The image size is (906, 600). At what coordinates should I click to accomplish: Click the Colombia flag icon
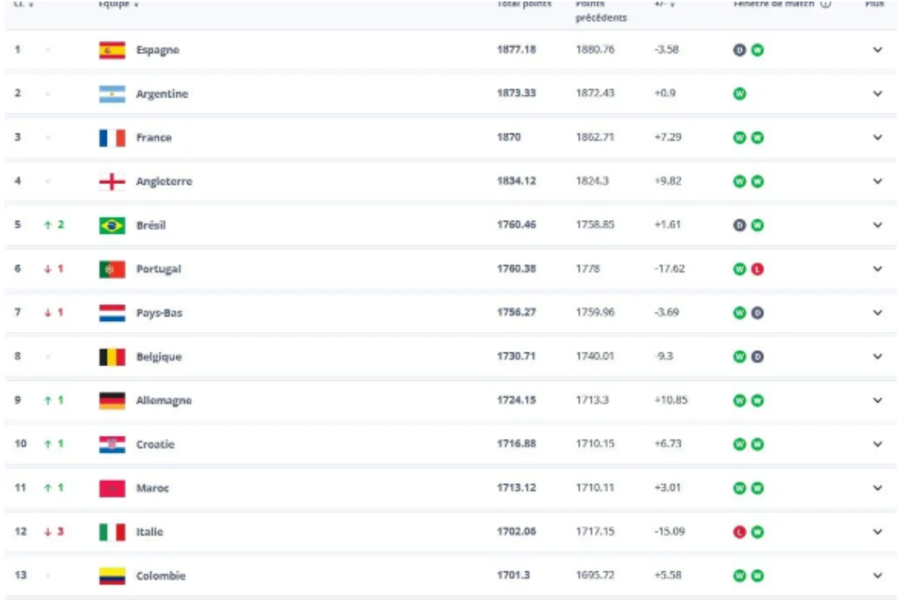tap(112, 576)
